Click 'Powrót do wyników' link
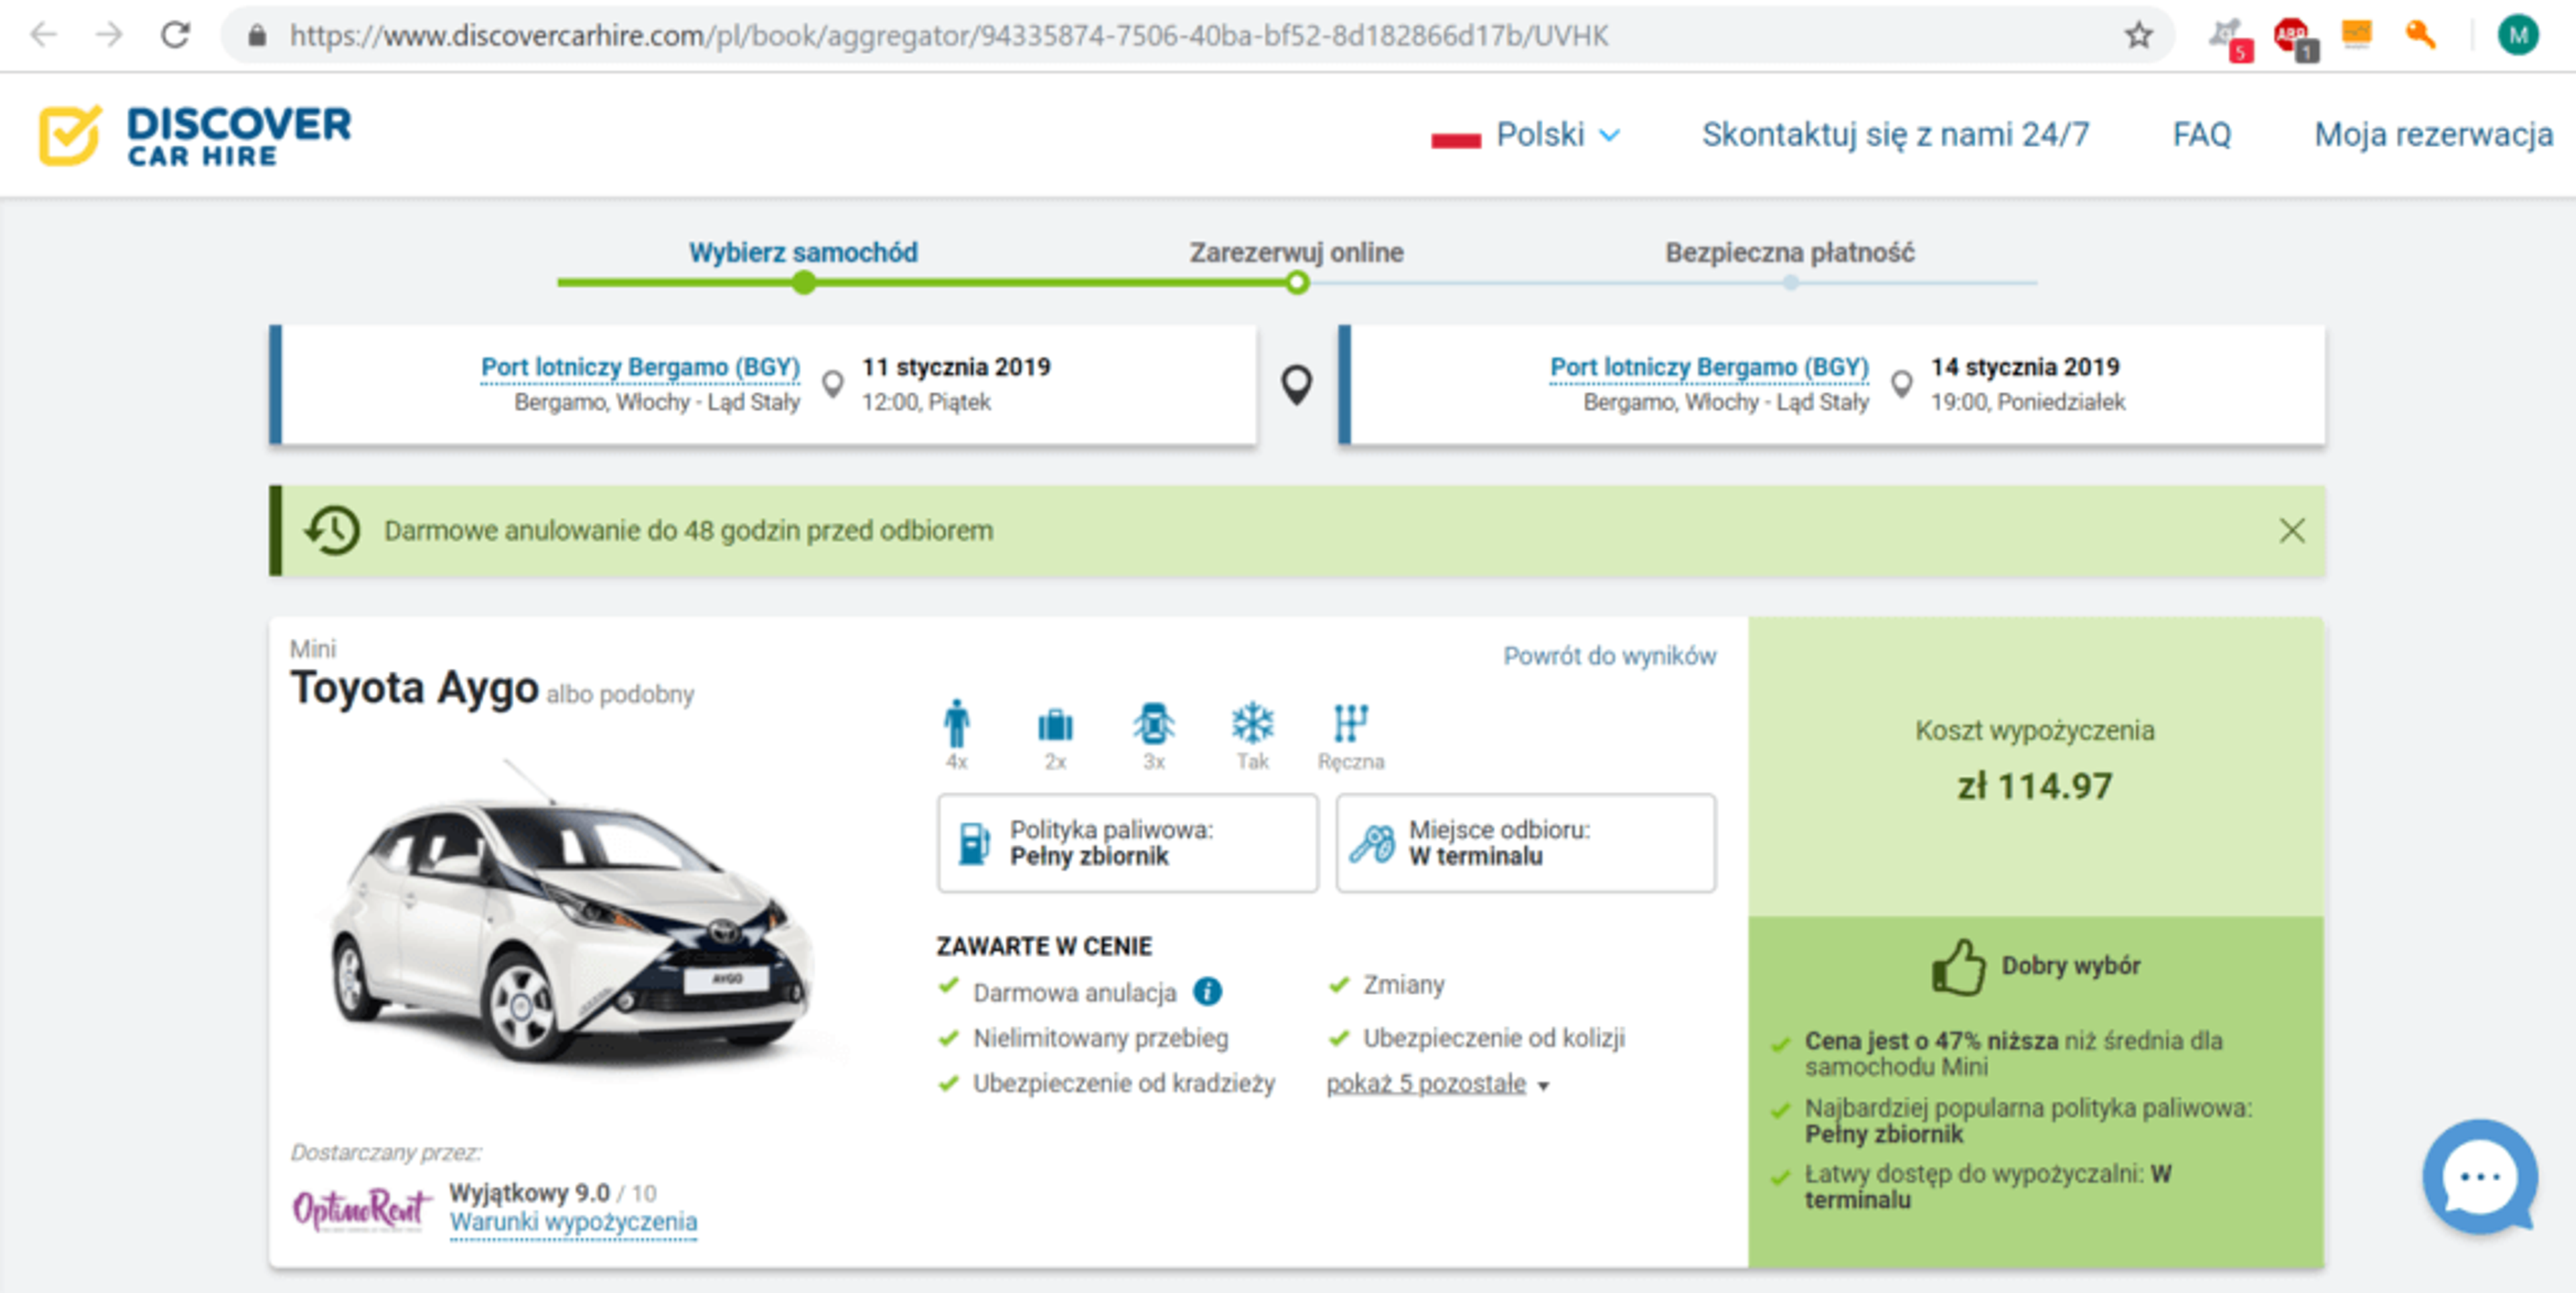Screen dimensions: 2576x1293 click(x=1609, y=656)
